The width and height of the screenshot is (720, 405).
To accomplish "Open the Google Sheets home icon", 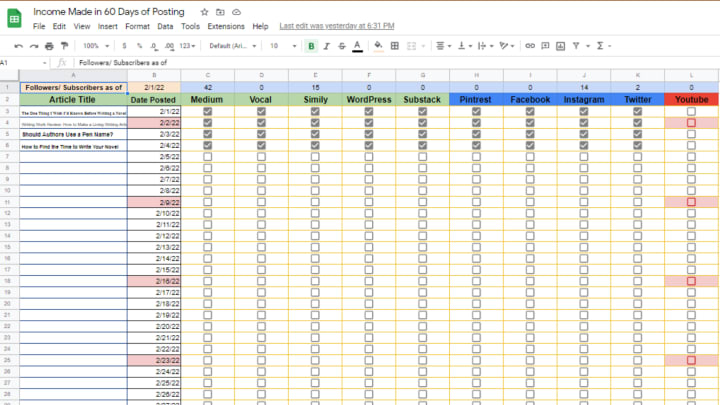I will [14, 19].
